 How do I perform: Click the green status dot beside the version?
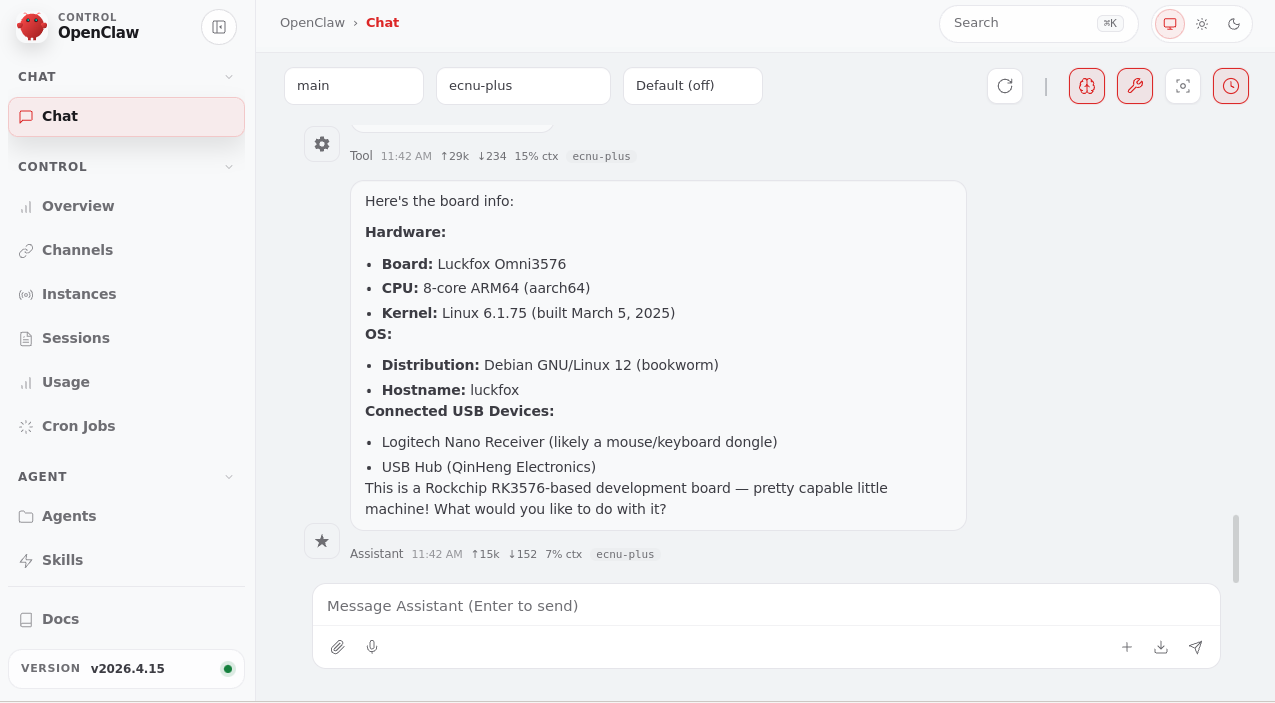[228, 669]
